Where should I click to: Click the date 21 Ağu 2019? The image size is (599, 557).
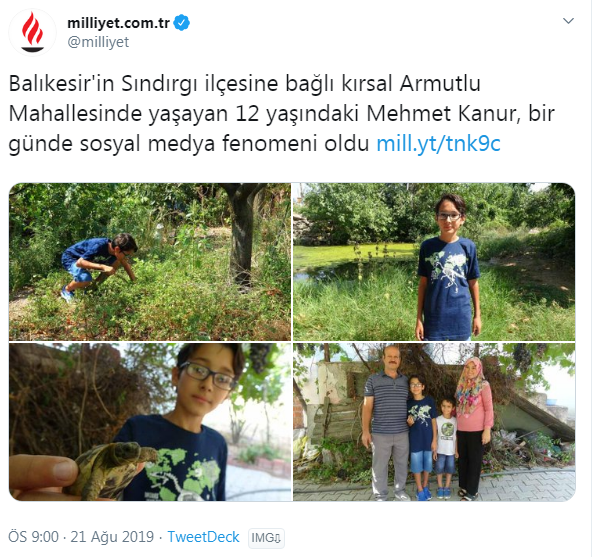[112, 537]
